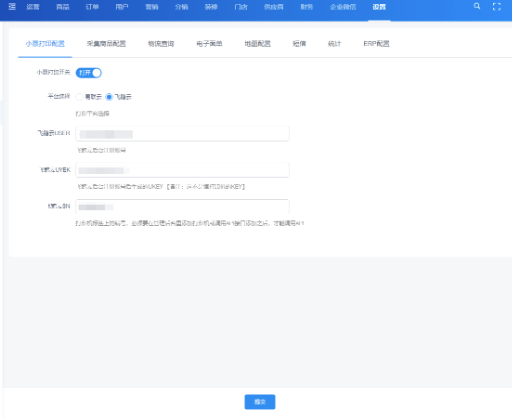The image size is (512, 418).
Task: Click into the 飞鹅云UKEY input field
Action: tap(182, 170)
